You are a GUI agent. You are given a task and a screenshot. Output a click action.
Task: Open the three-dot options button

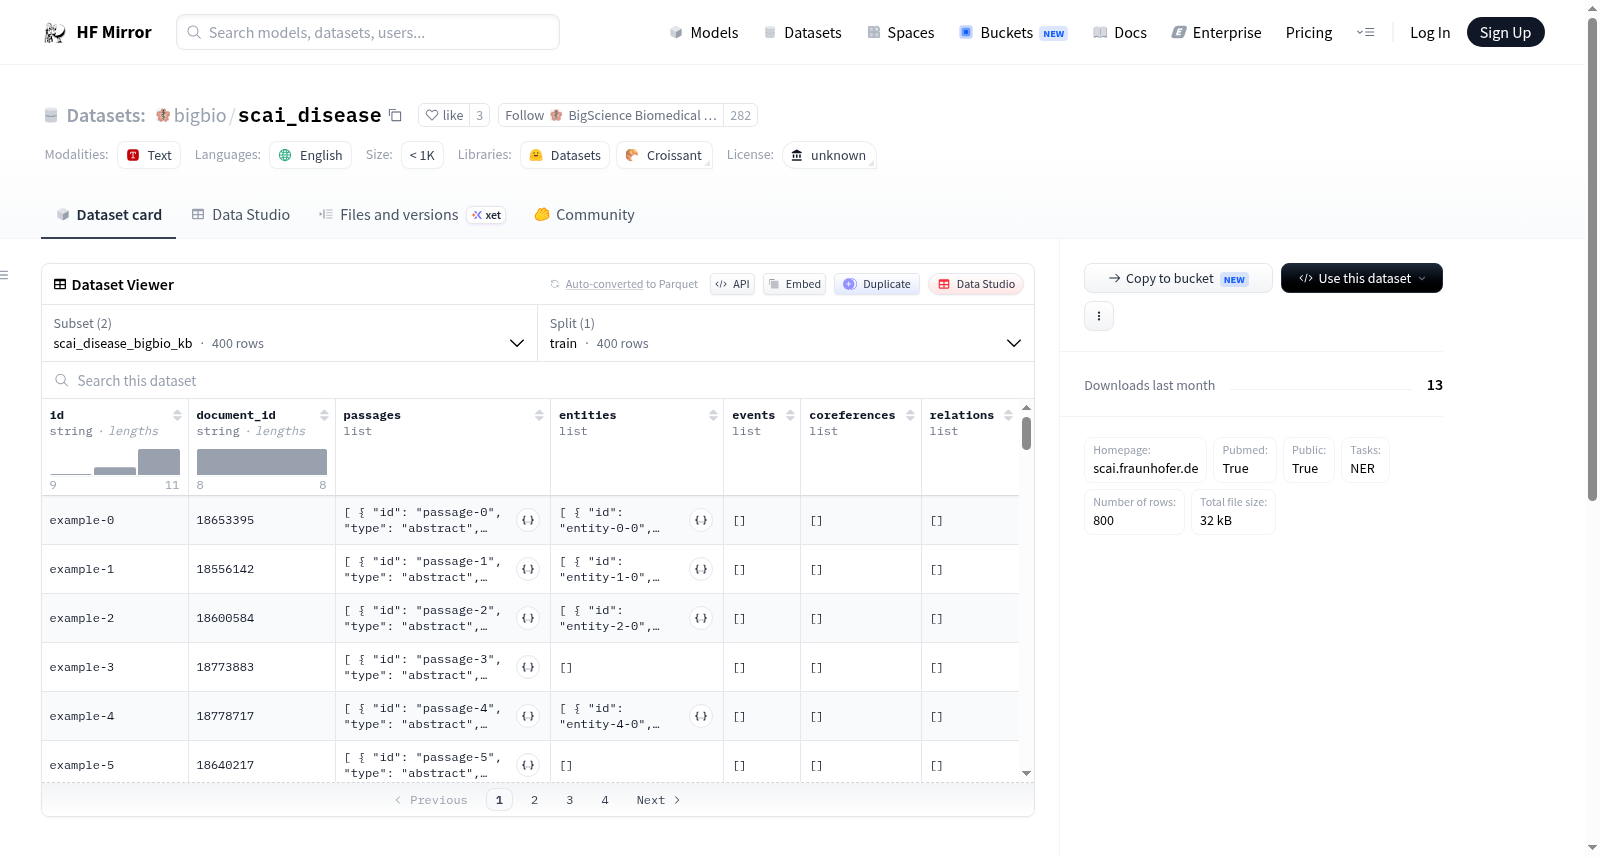1099,316
